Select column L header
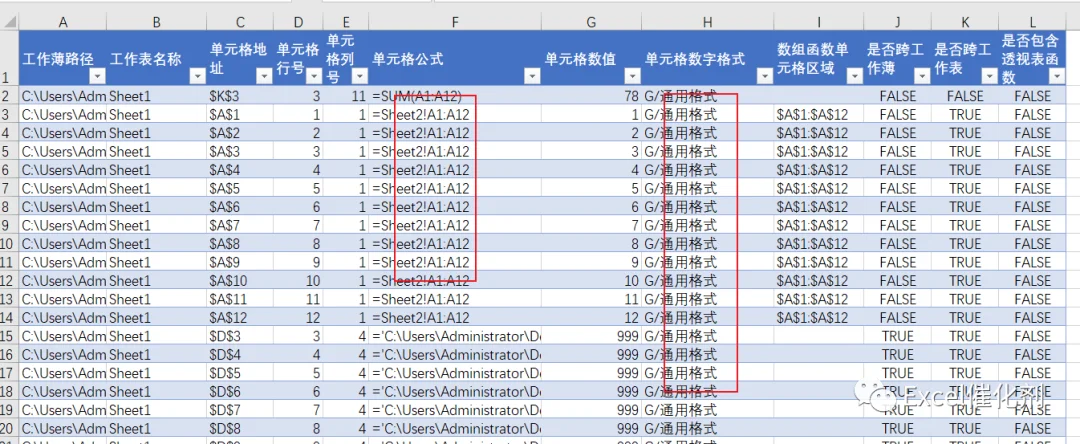The image size is (1080, 444). point(1032,22)
